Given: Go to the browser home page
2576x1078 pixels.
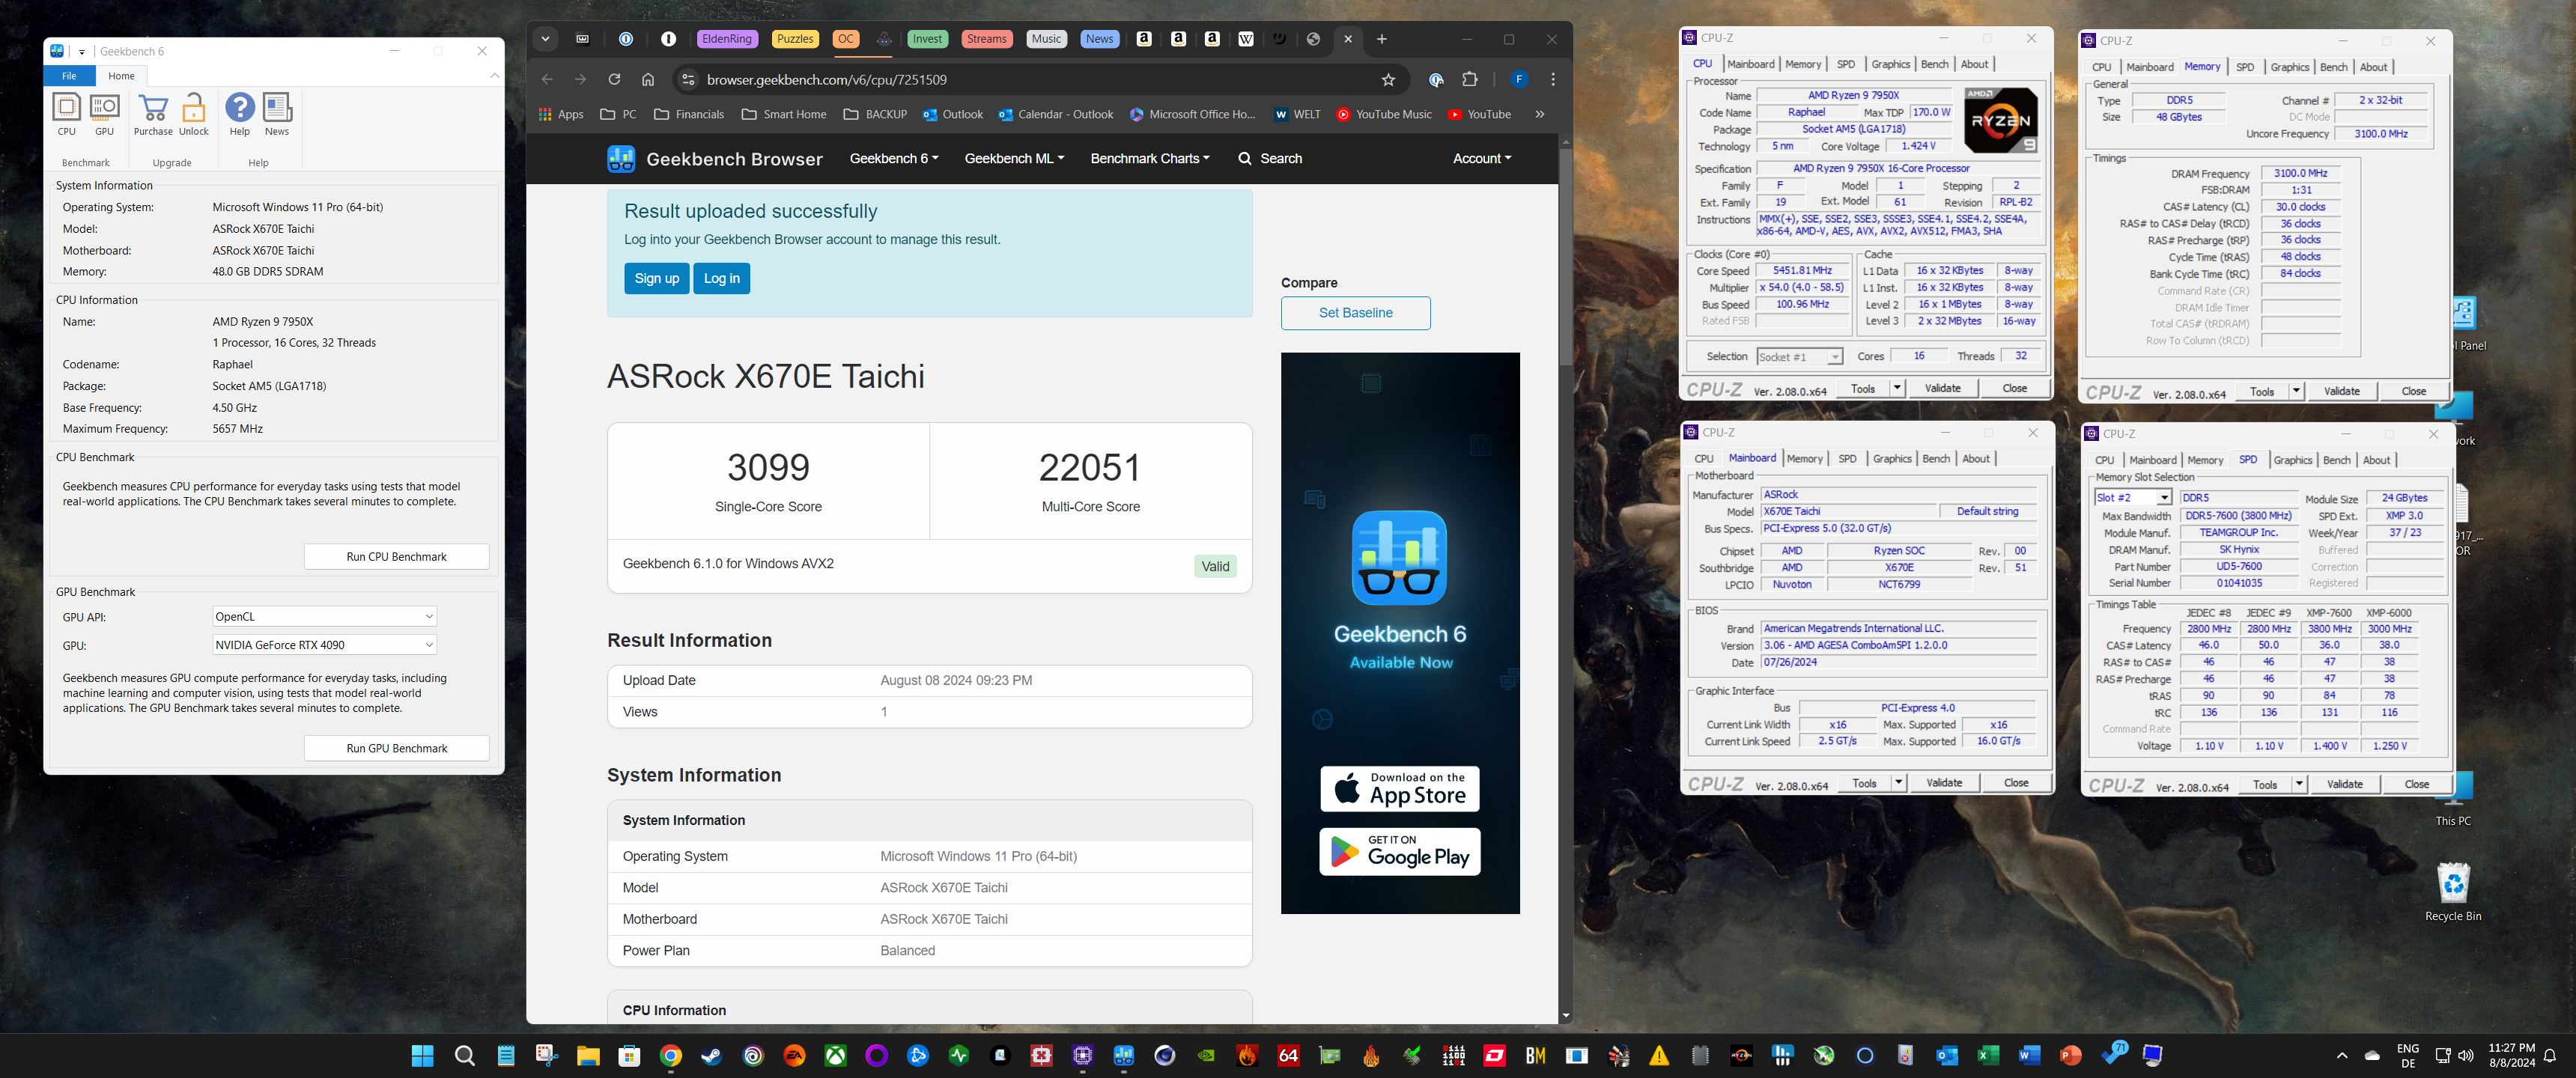Looking at the screenshot, I should pos(648,80).
